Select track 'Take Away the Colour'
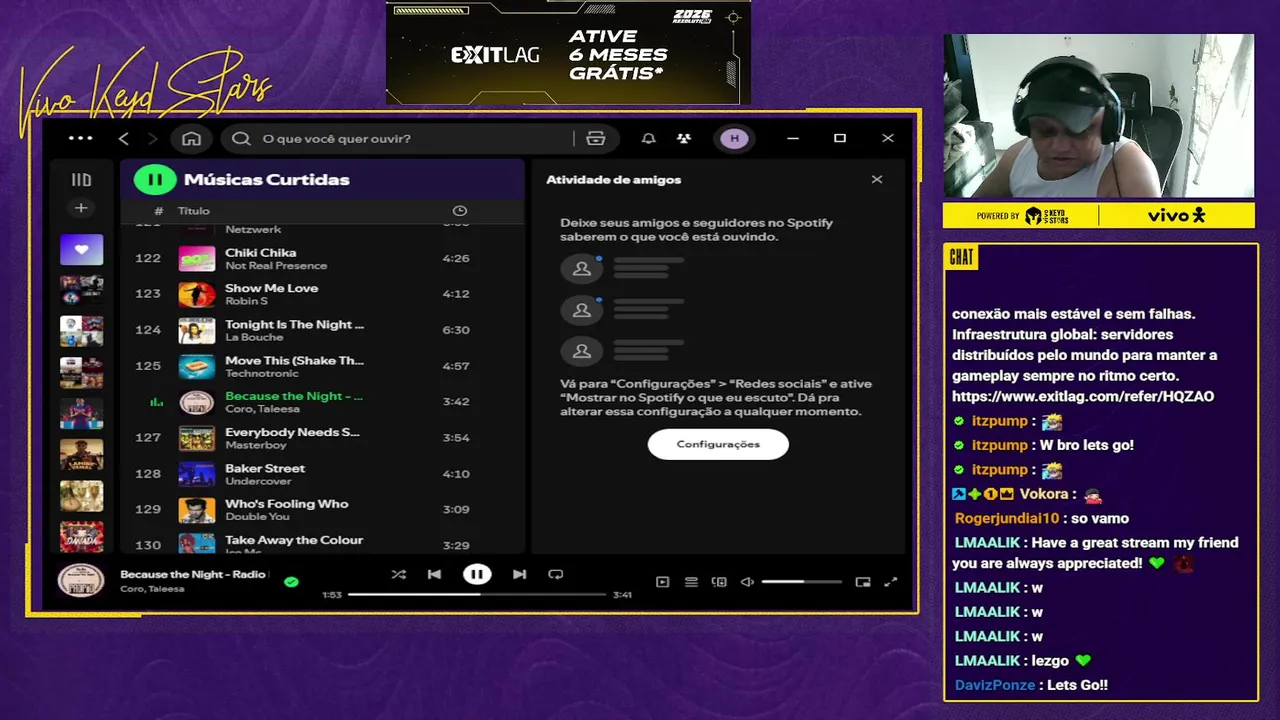This screenshot has width=1280, height=720. coord(294,540)
